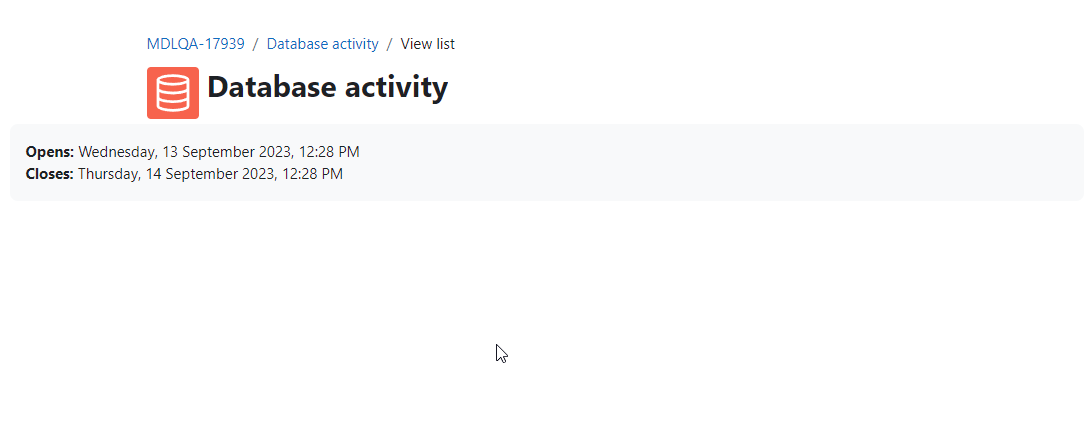Select the View list breadcrumb item
Image resolution: width=1090 pixels, height=429 pixels.
coord(428,44)
